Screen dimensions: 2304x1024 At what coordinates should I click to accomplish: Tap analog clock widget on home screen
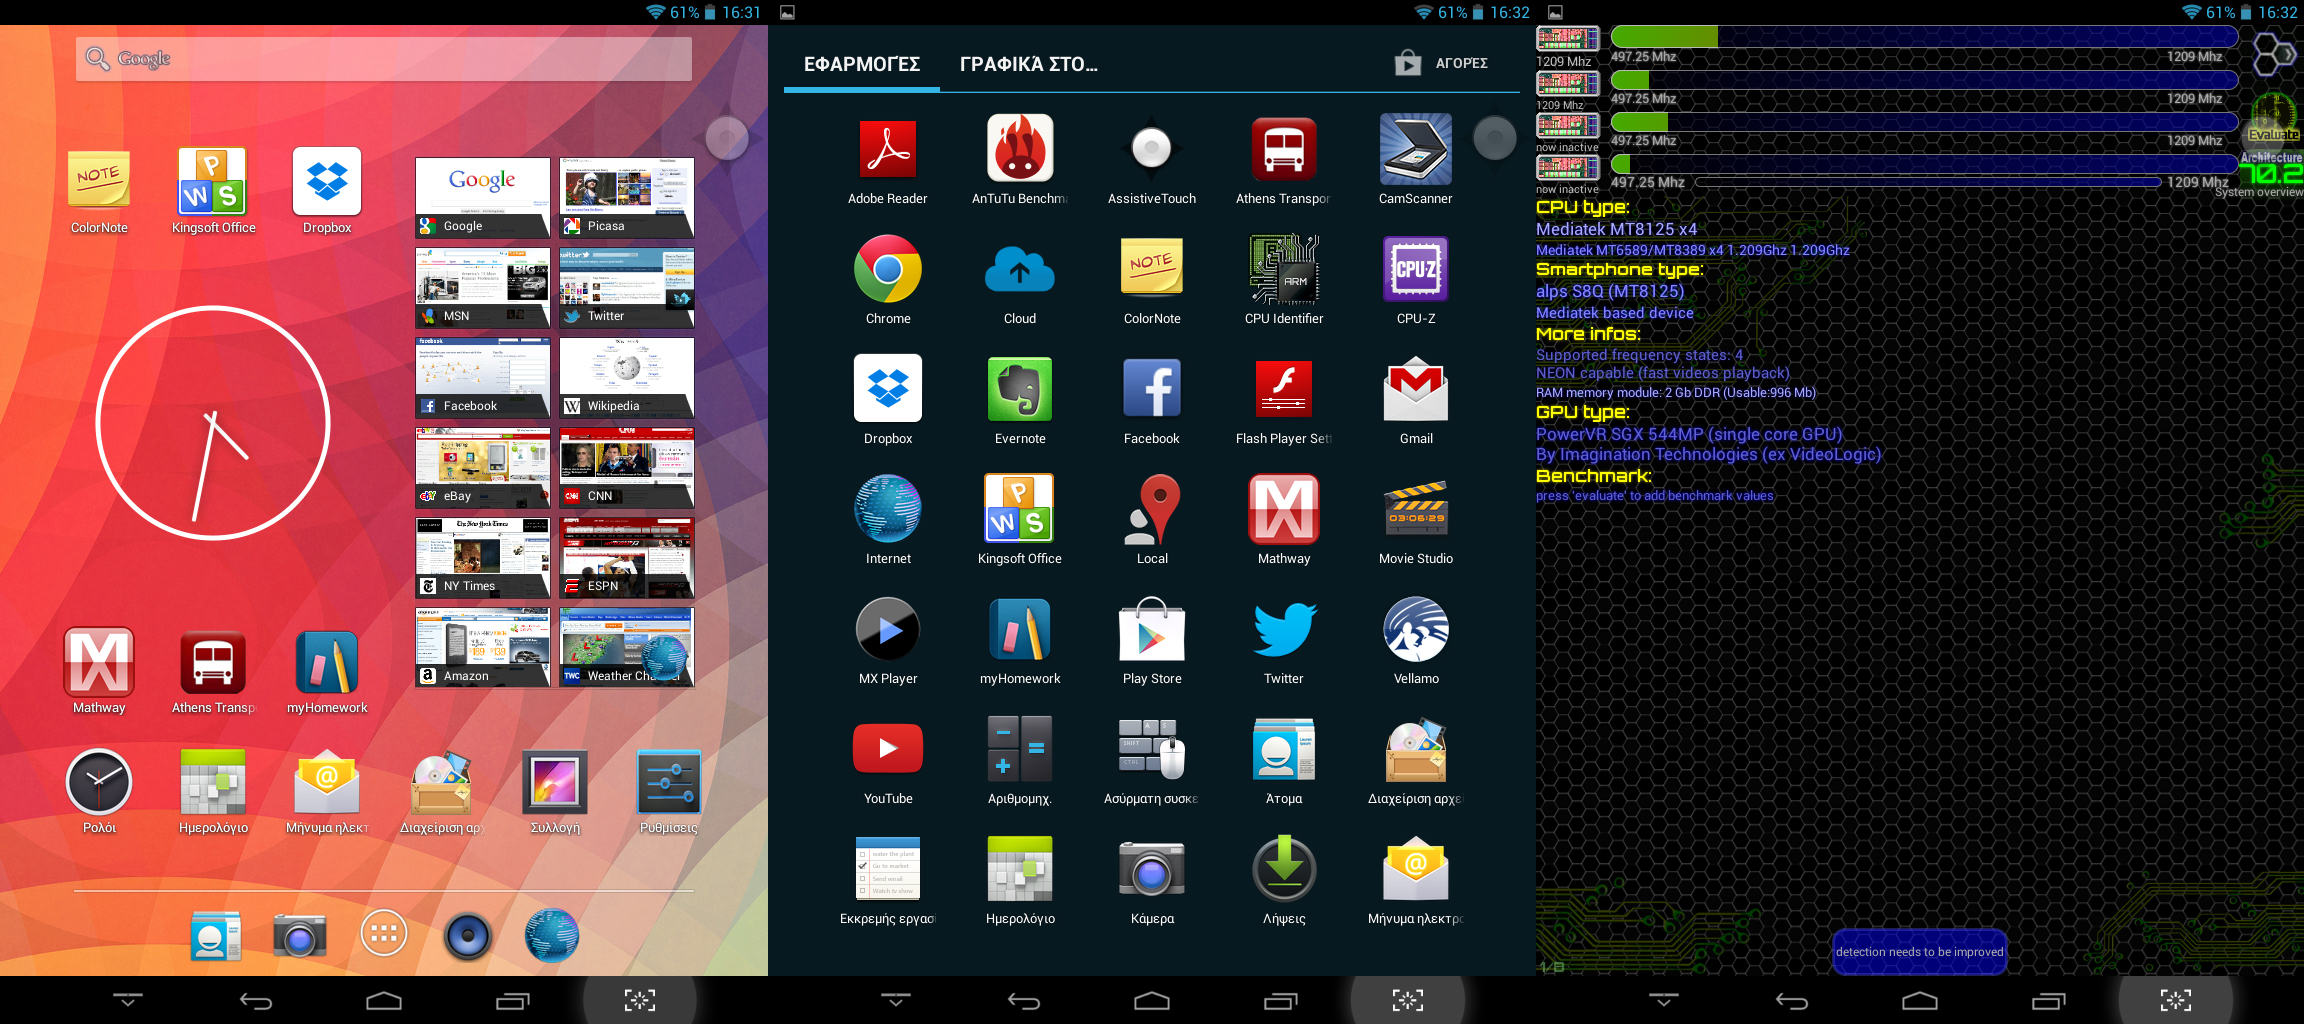click(213, 423)
